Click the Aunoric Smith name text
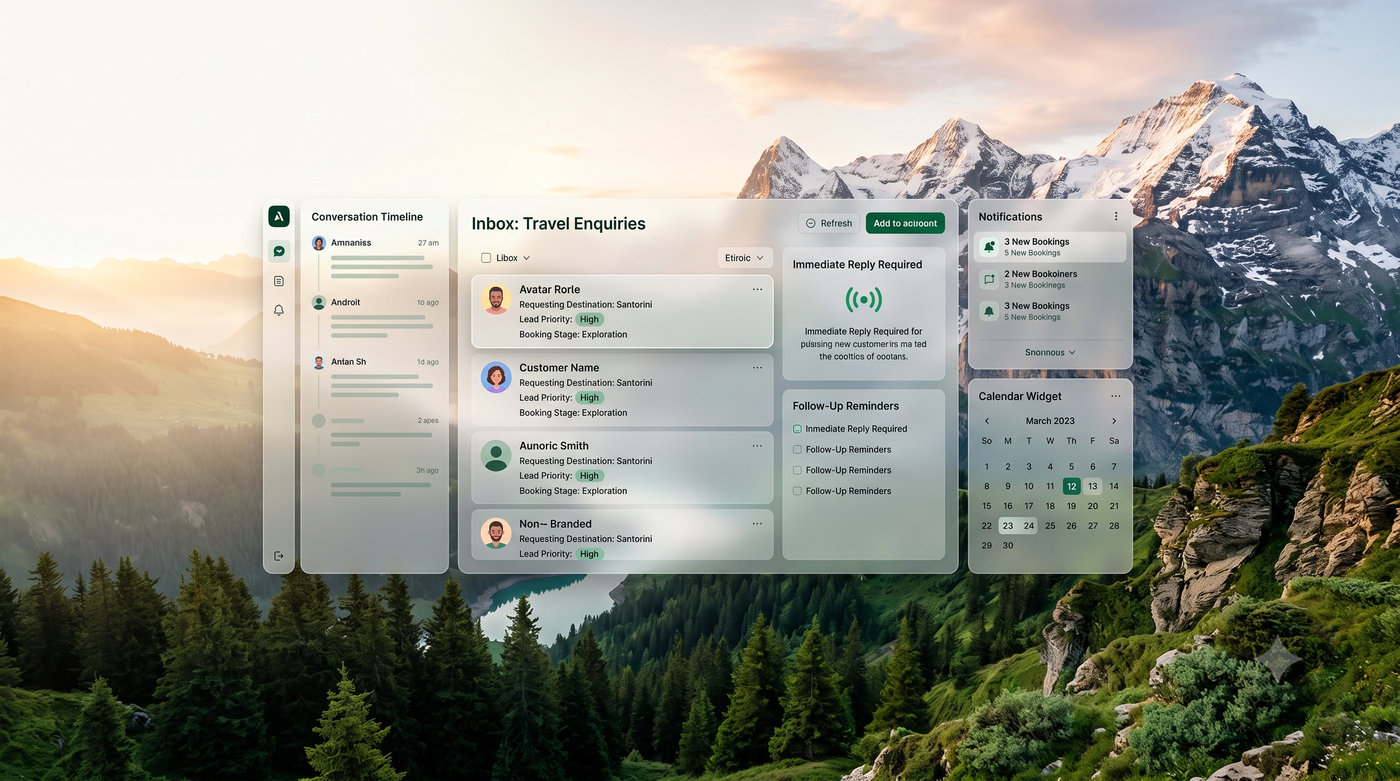The height and width of the screenshot is (781, 1400). 554,445
